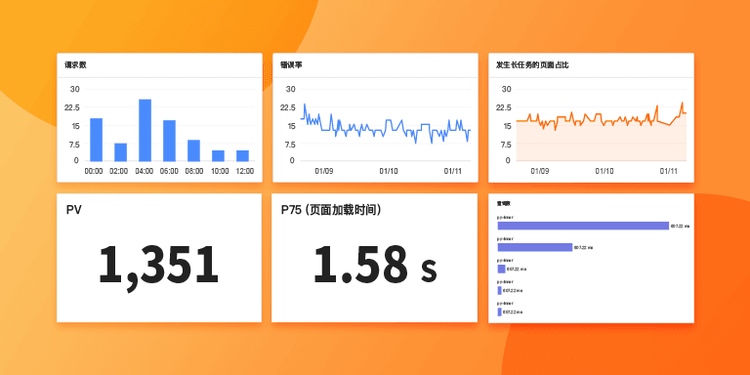Click the title of the purple bar chart card

(x=504, y=204)
